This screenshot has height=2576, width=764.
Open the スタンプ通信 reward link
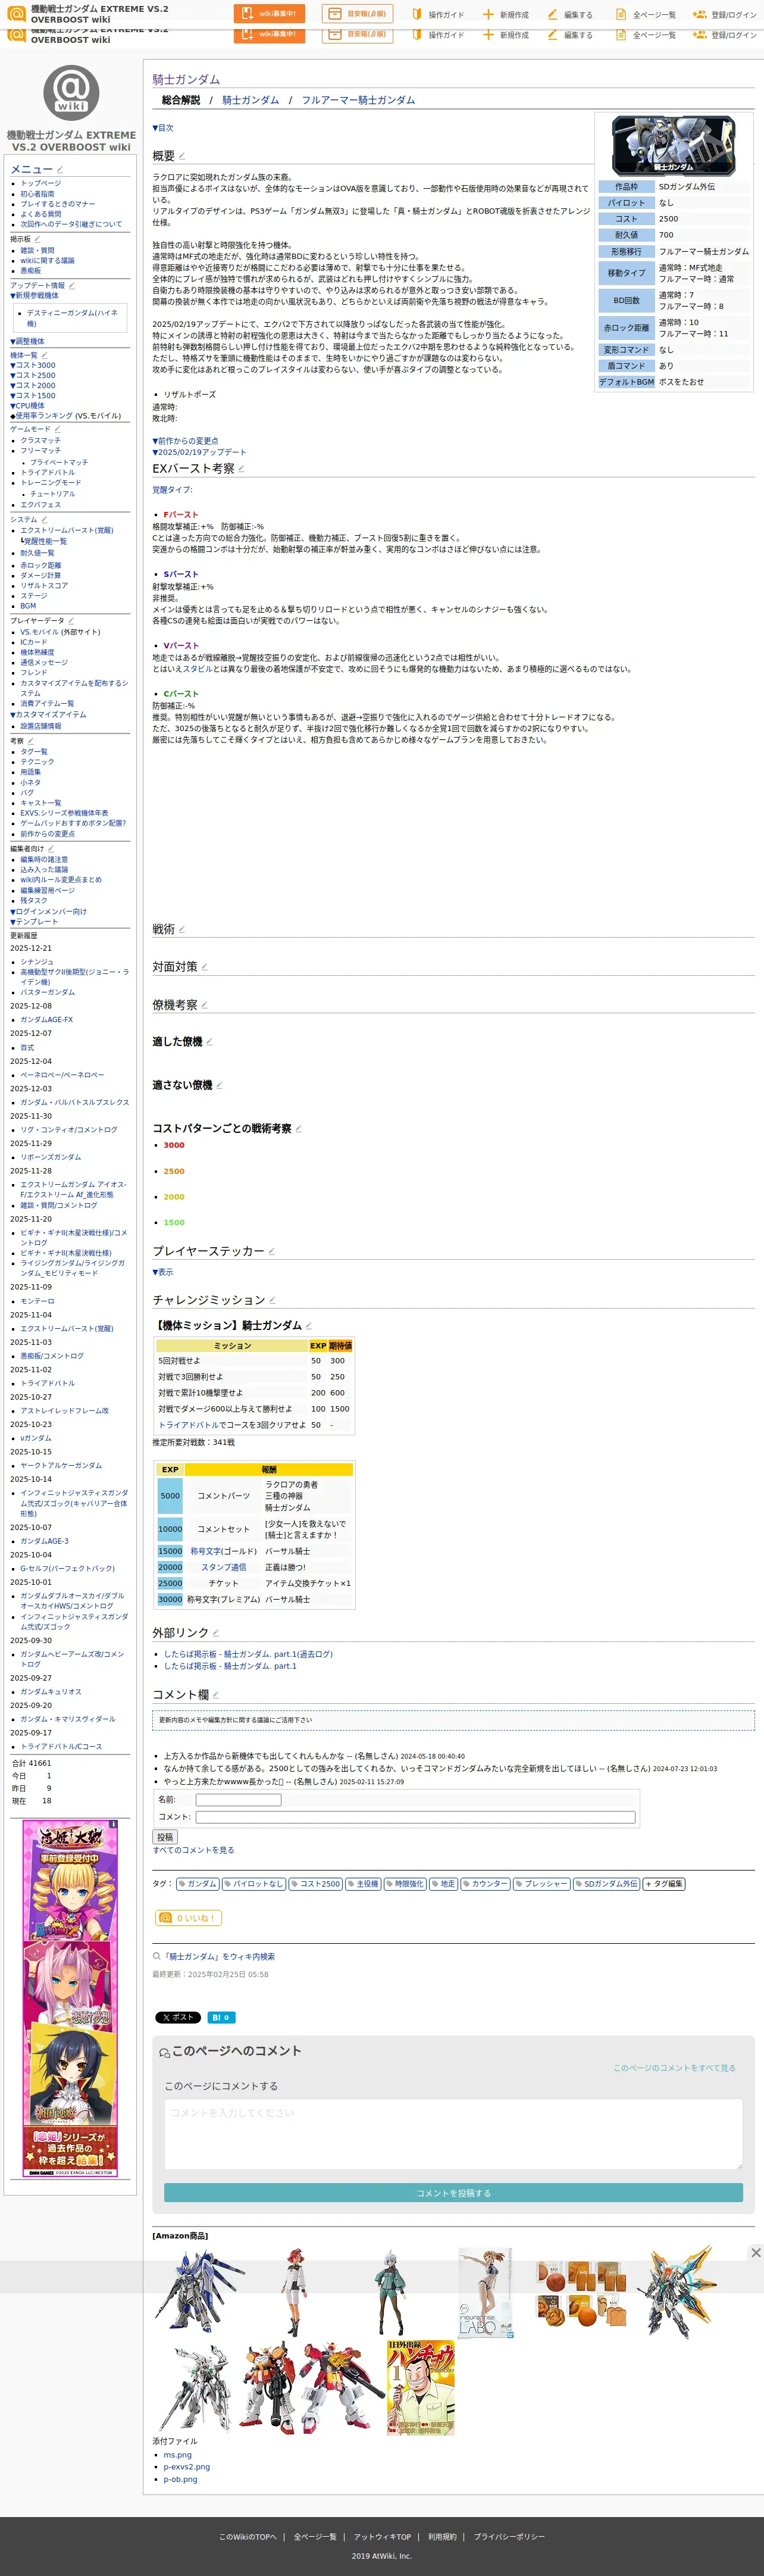[x=223, y=1567]
